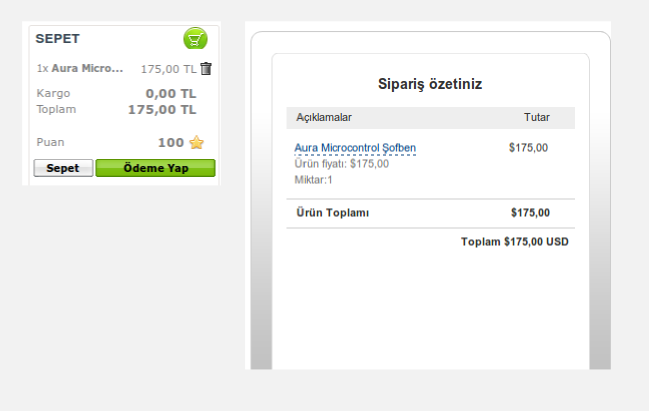Select the Kargo 0,00 TL amount
Image resolution: width=649 pixels, height=411 pixels.
[170, 94]
